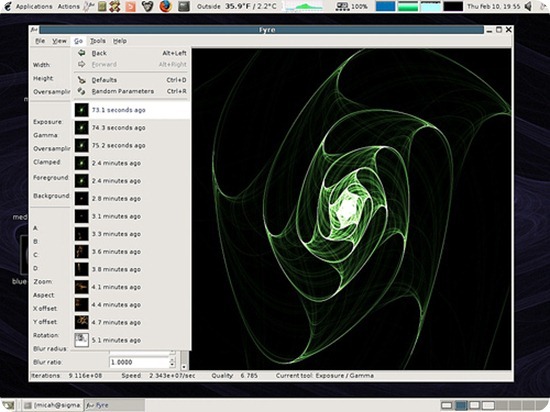Open the Actions menu in top panel

68,6
